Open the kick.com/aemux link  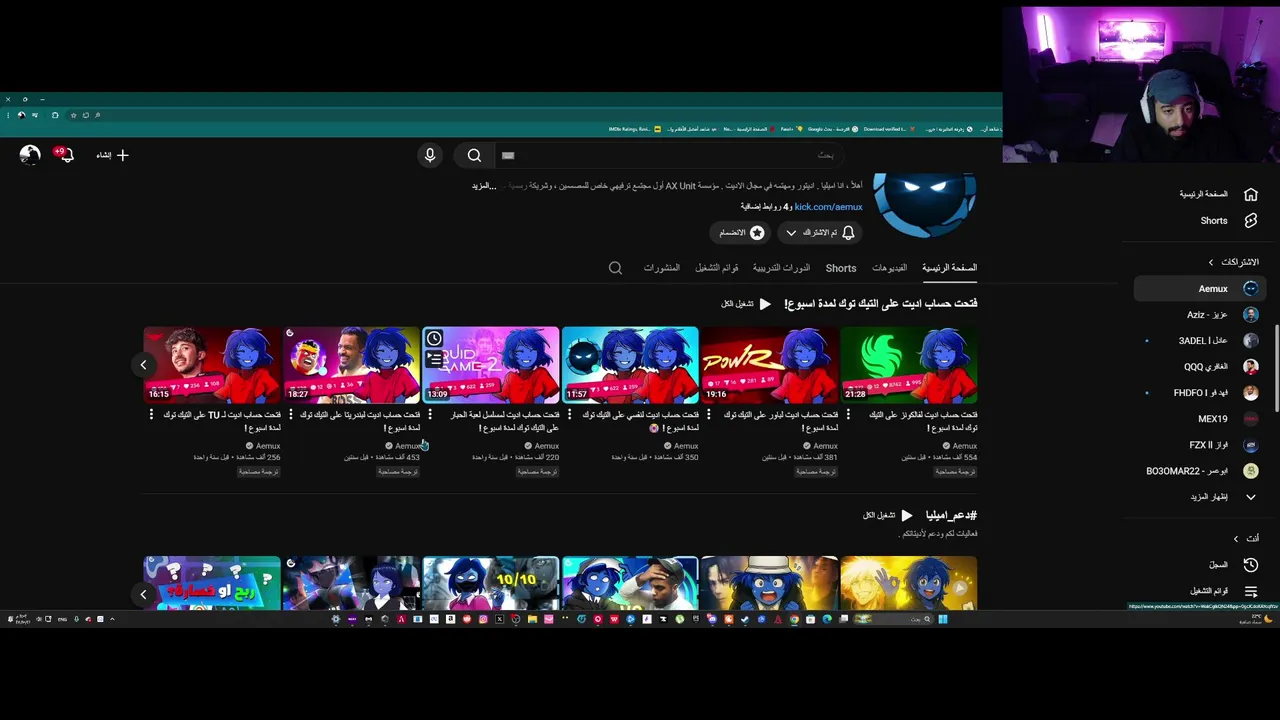pos(828,207)
